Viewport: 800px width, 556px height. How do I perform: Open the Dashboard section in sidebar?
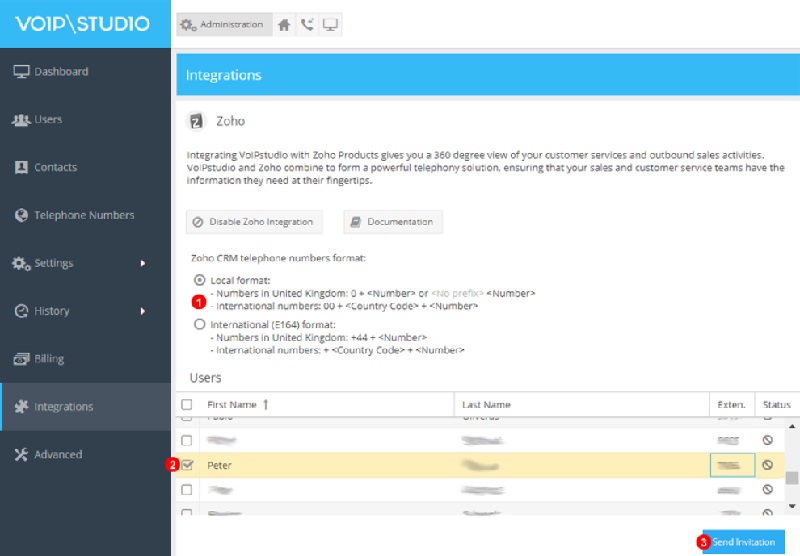(61, 72)
